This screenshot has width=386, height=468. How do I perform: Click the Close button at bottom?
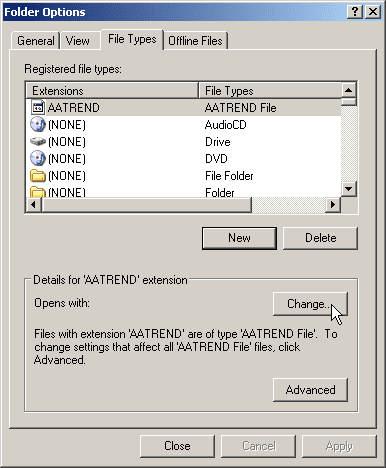click(x=177, y=446)
